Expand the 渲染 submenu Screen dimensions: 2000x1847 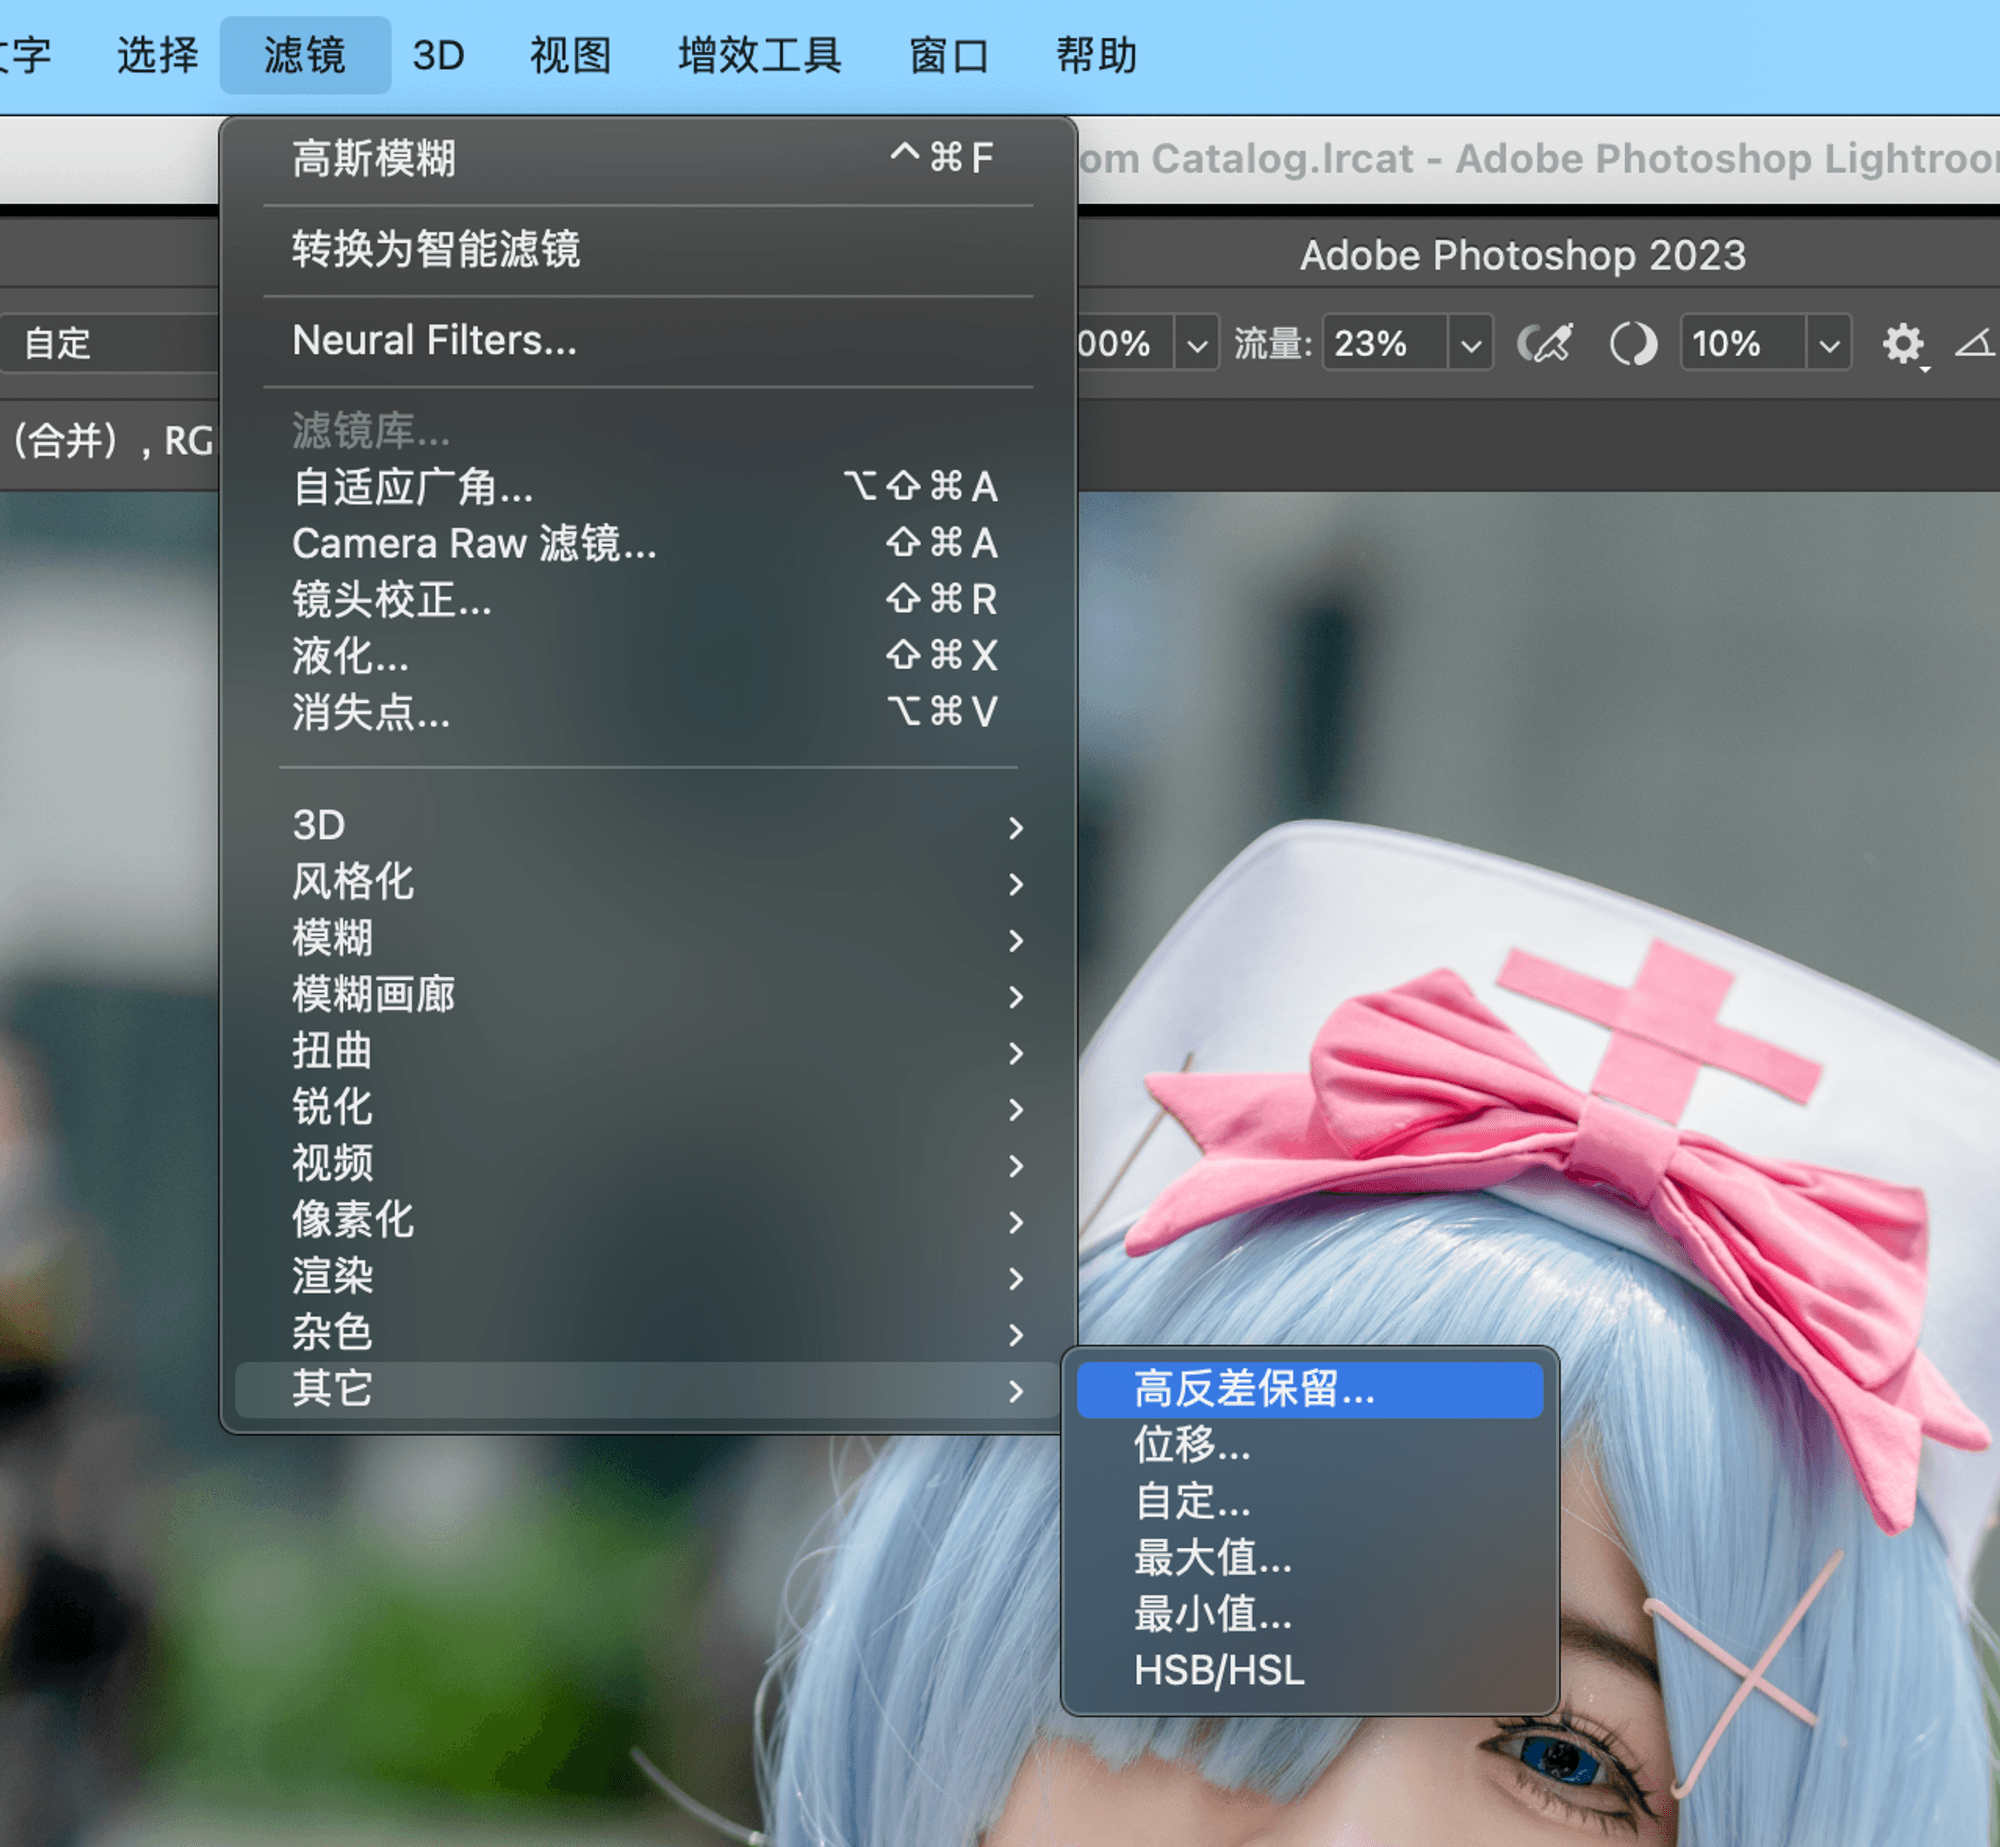click(x=647, y=1276)
